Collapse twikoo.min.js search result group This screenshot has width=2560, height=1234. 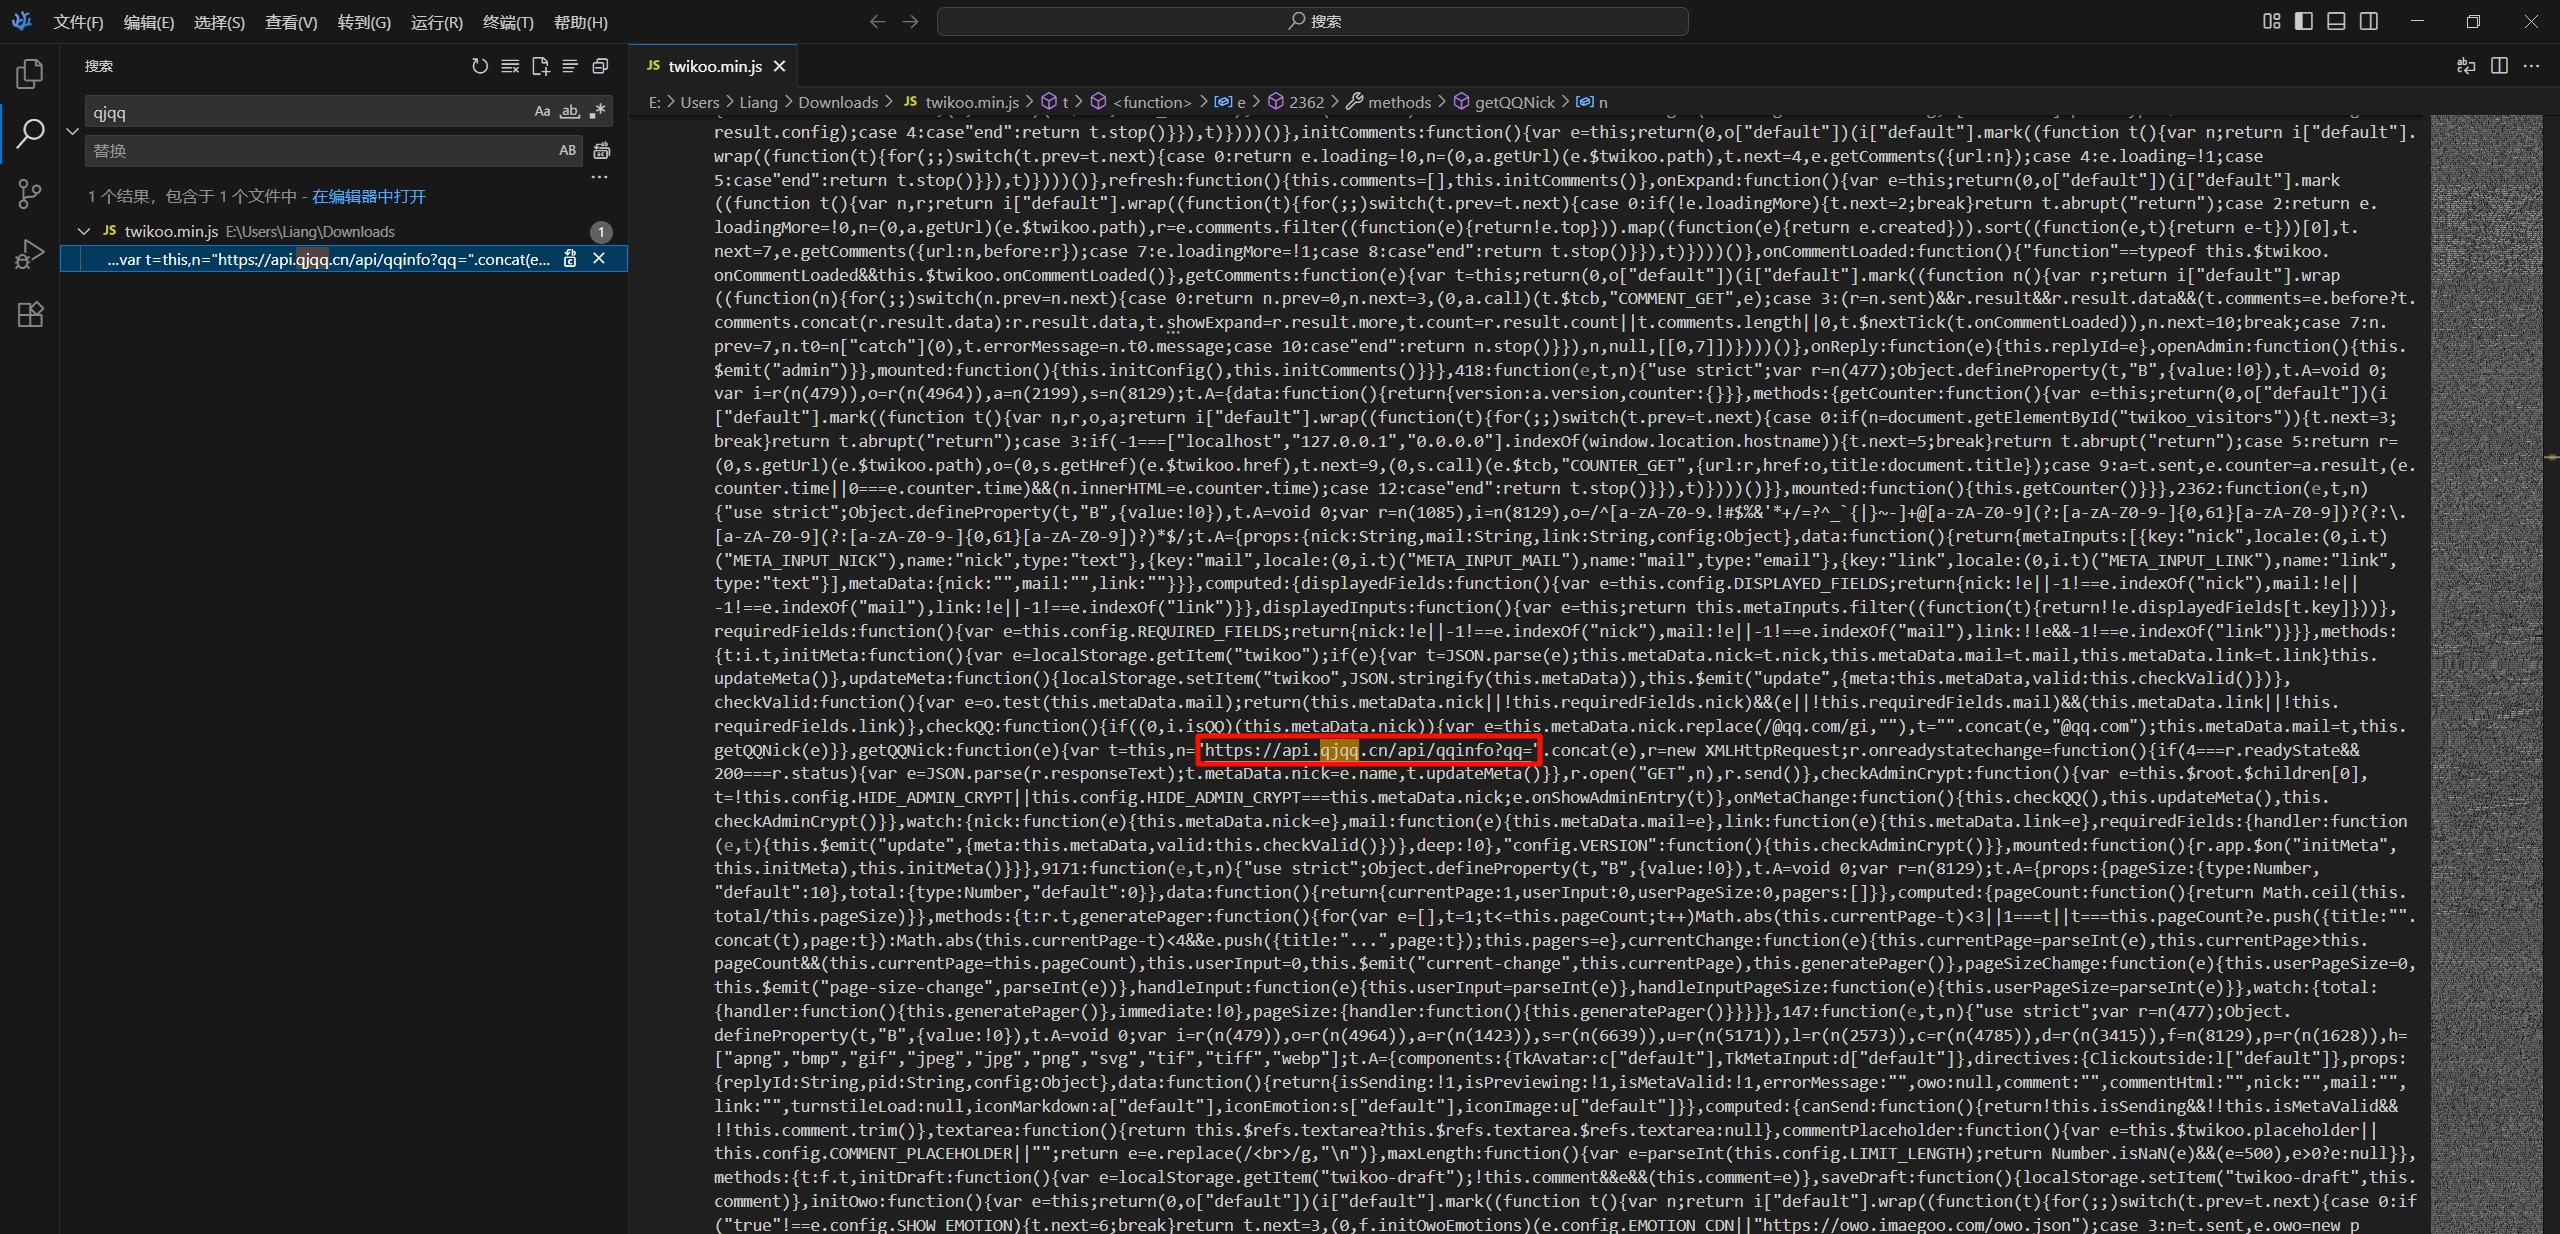(84, 231)
